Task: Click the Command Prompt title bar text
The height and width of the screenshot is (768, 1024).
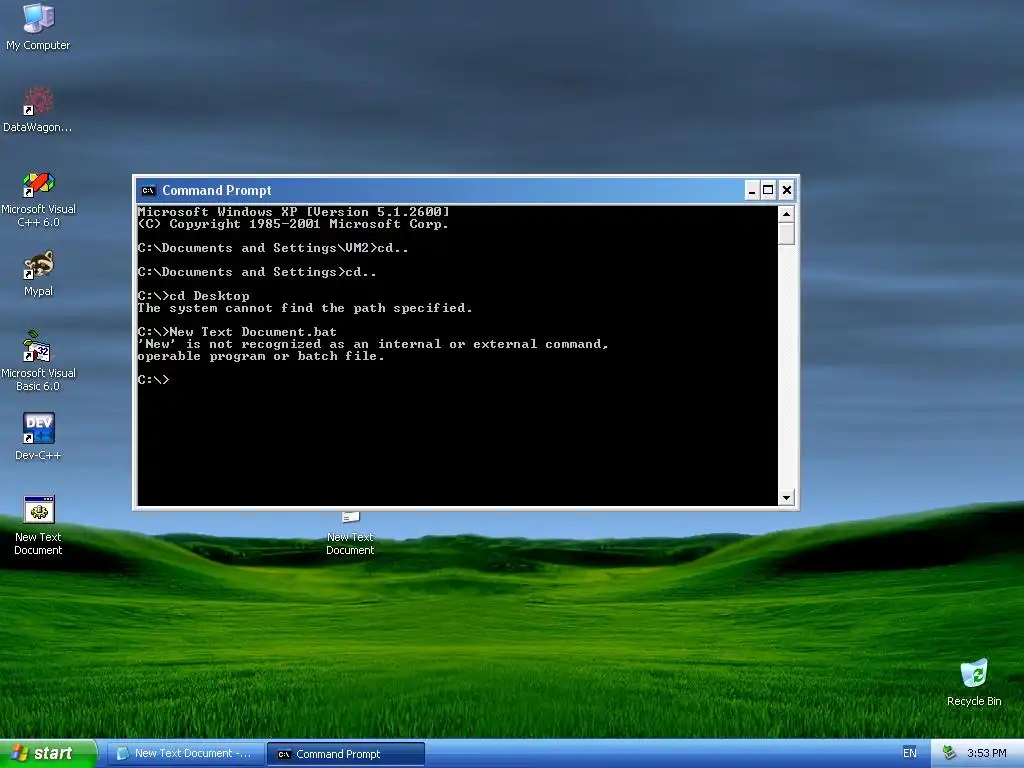Action: 217,191
